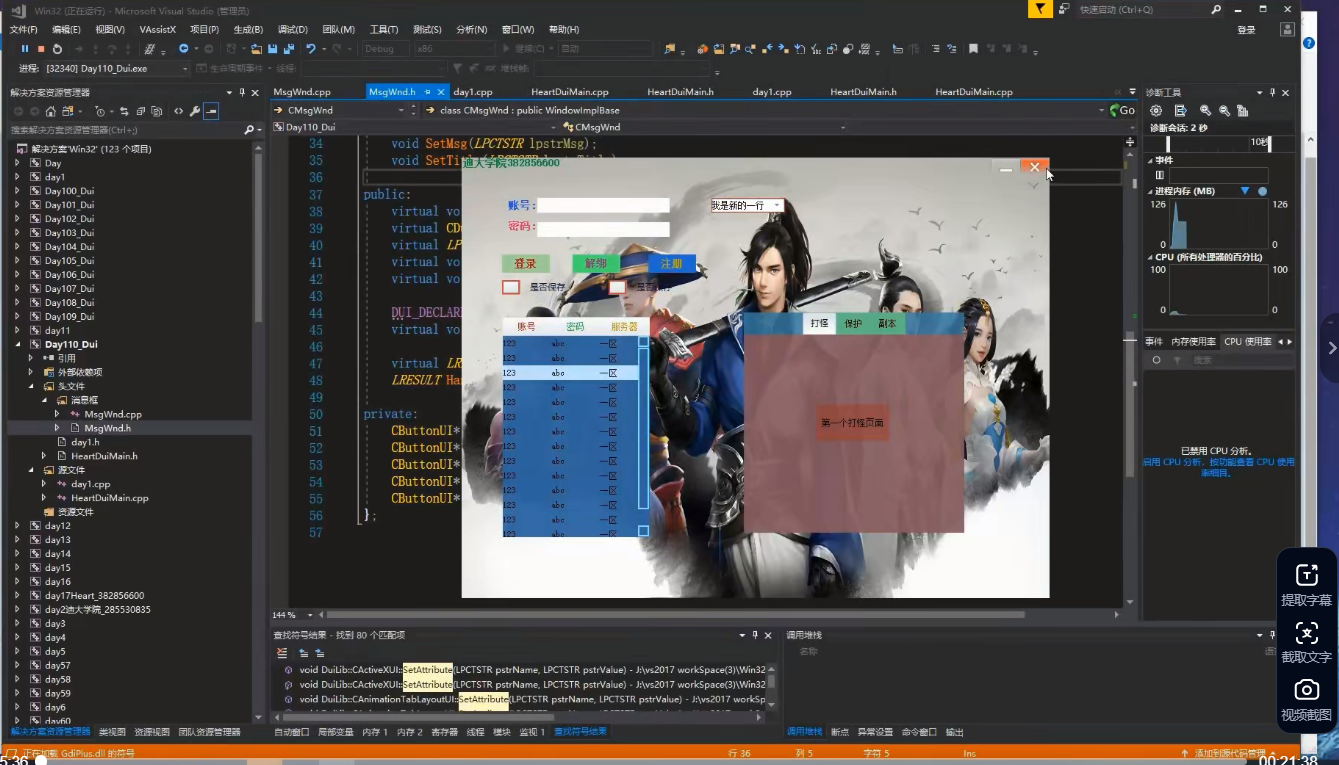Collapse the CPU graph section
1339x765 pixels.
pos(1150,257)
